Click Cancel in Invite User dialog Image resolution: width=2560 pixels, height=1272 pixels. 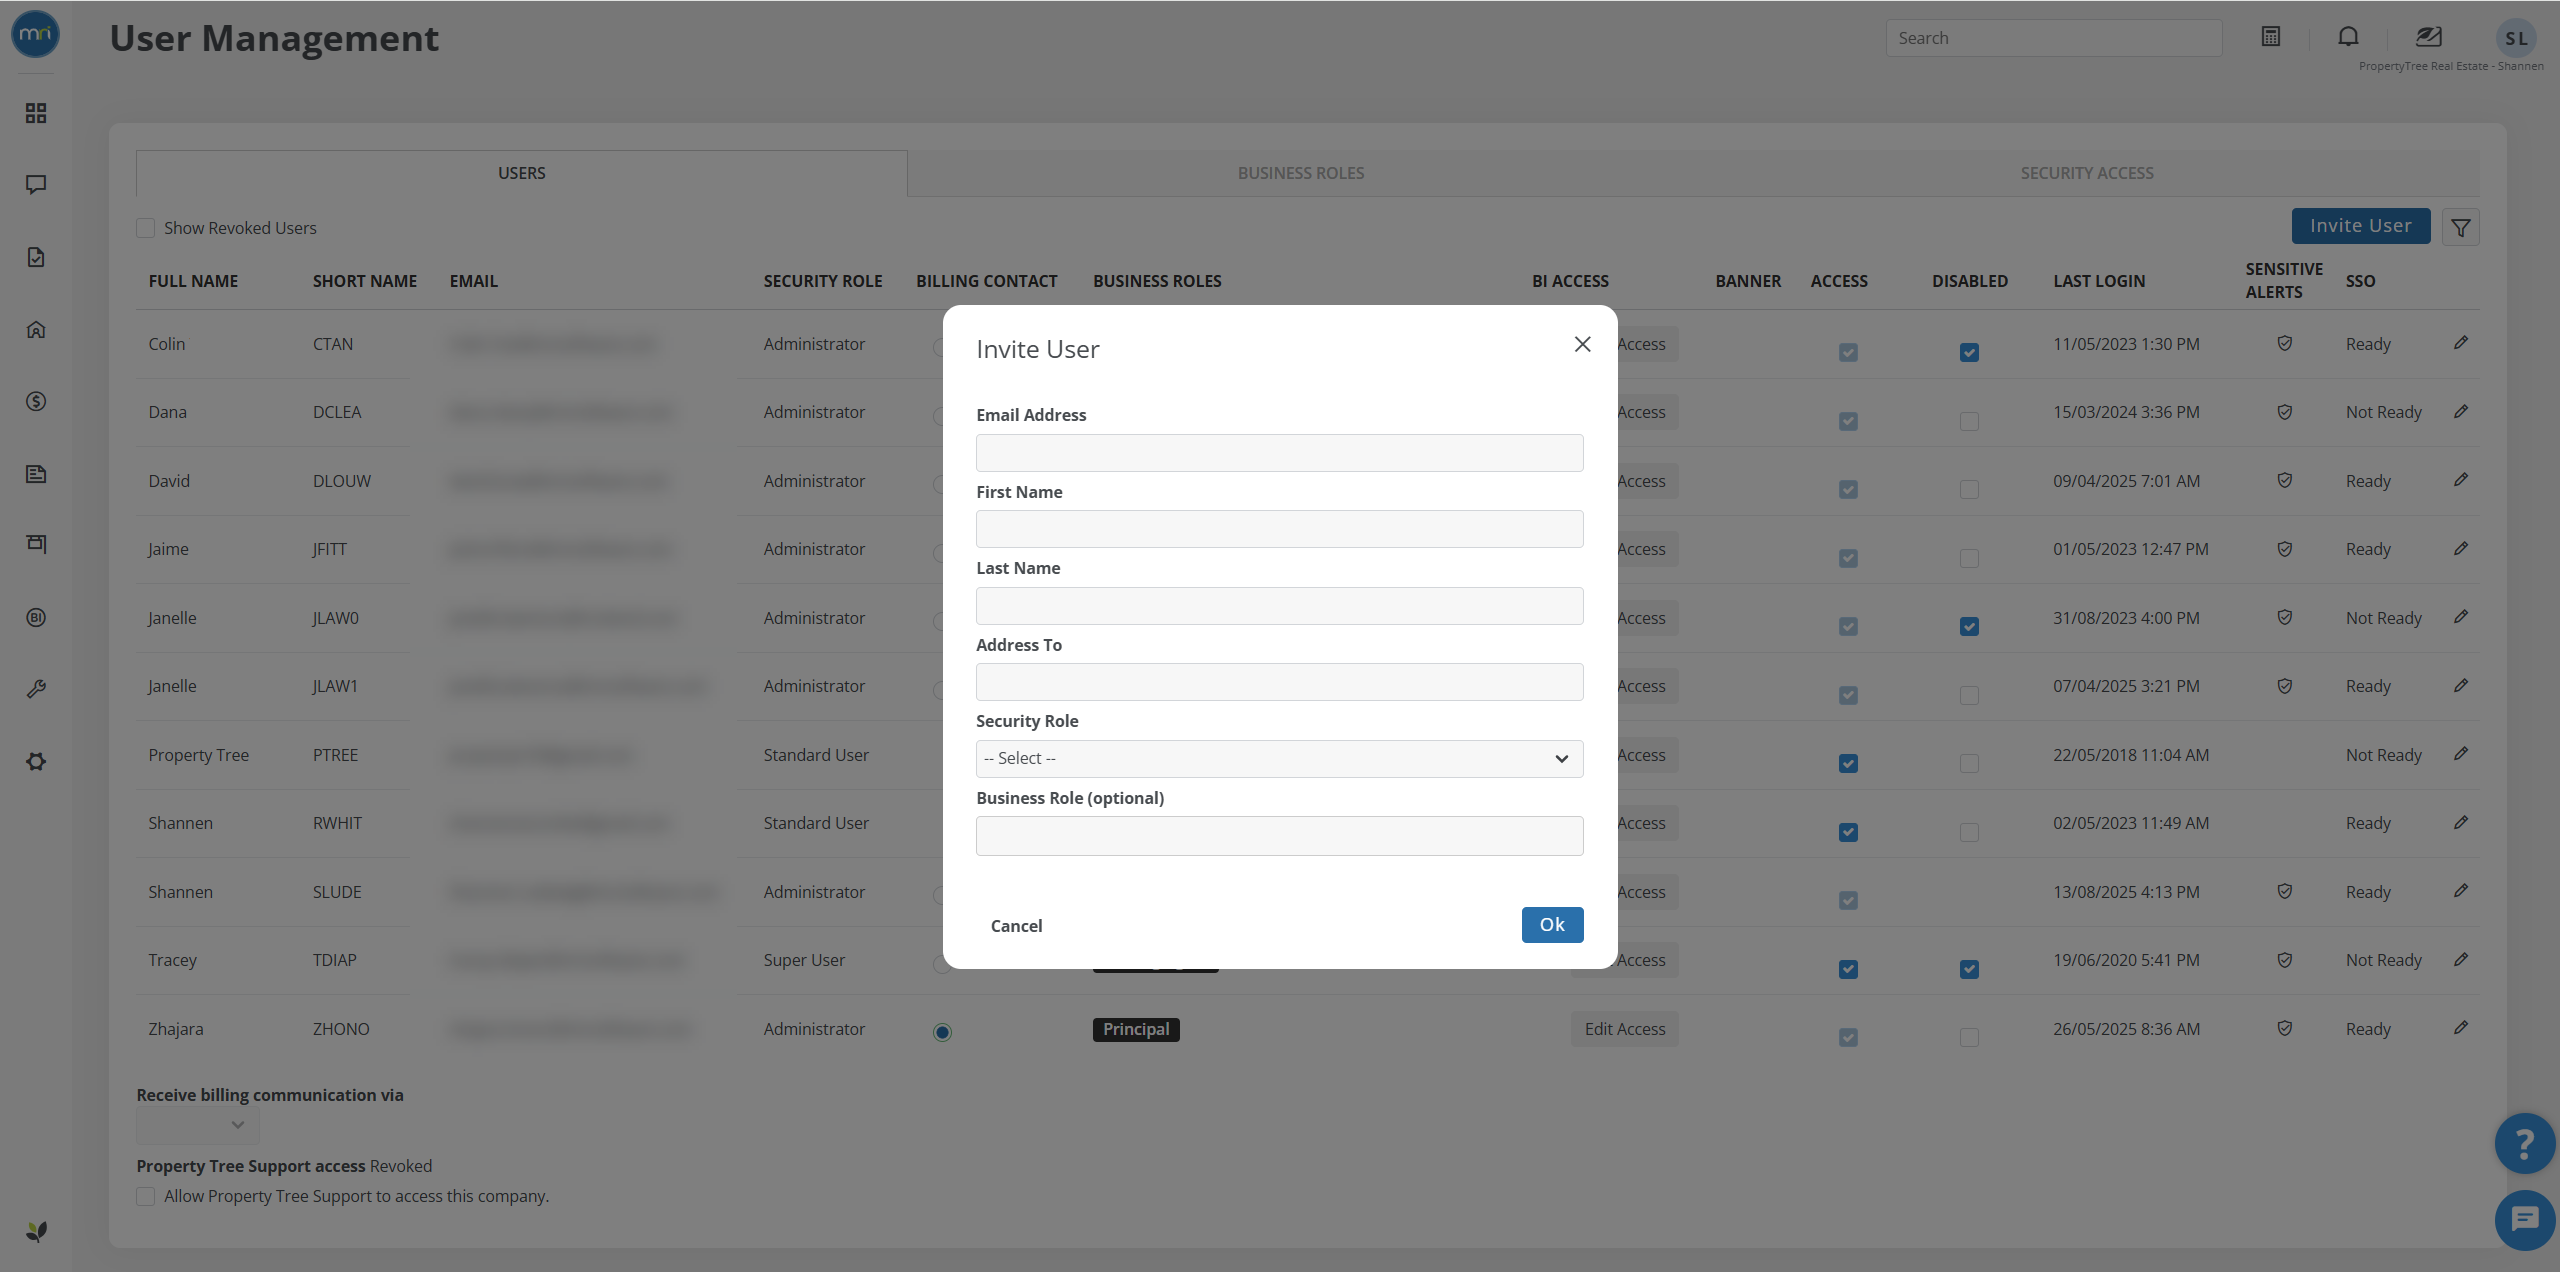(x=1016, y=926)
